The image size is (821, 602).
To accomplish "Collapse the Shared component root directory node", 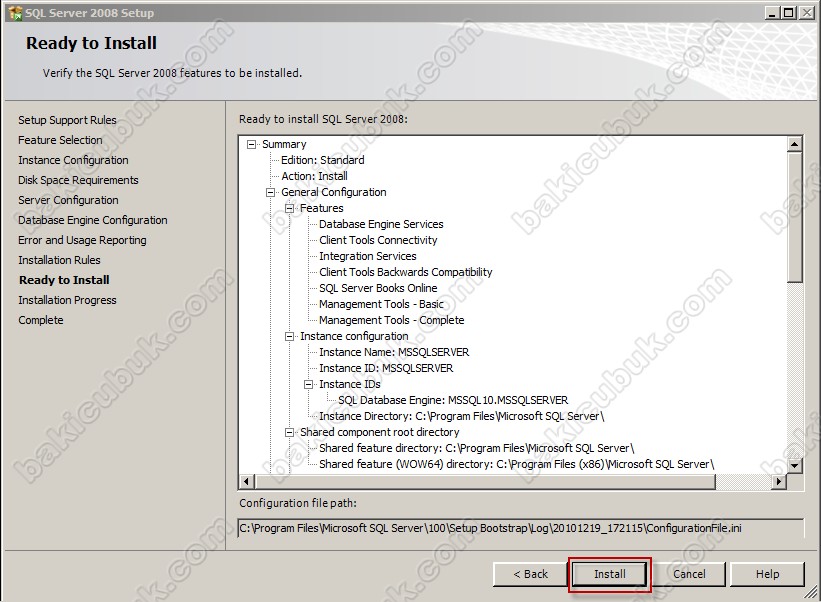I will (290, 432).
